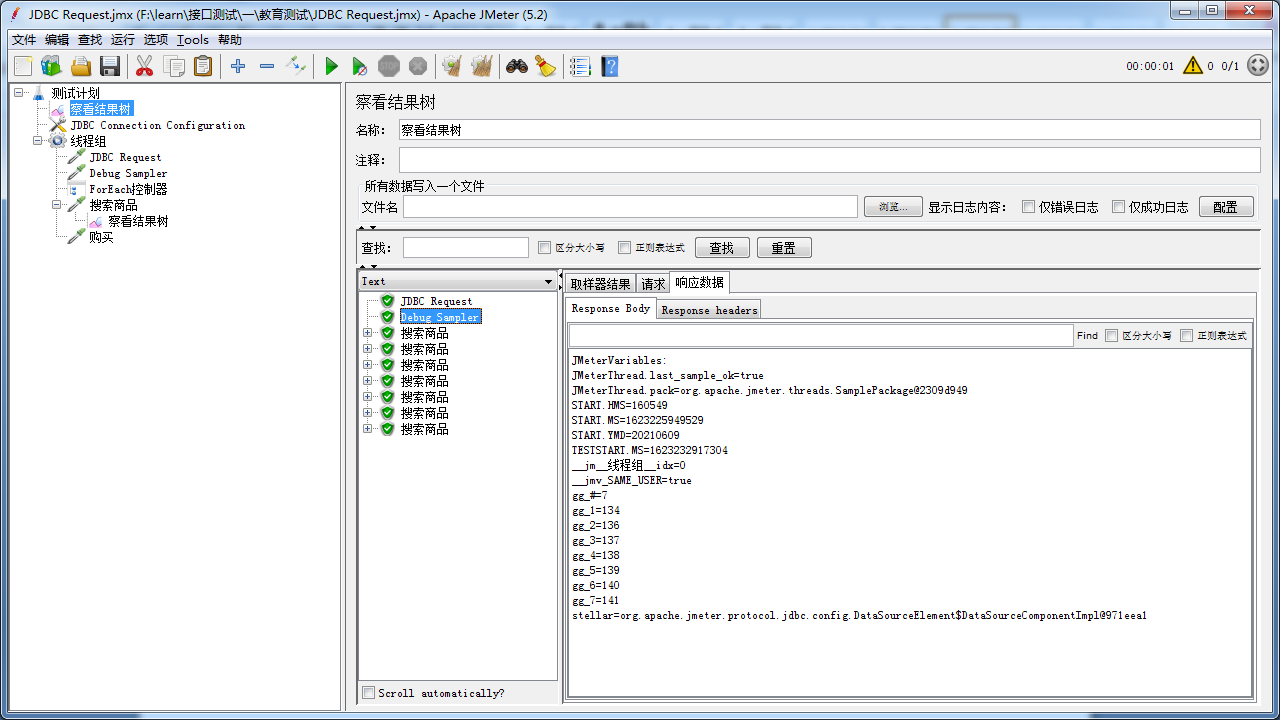Enable the 仅错误日志 checkbox
Screen dimensions: 1280x720
point(1028,207)
